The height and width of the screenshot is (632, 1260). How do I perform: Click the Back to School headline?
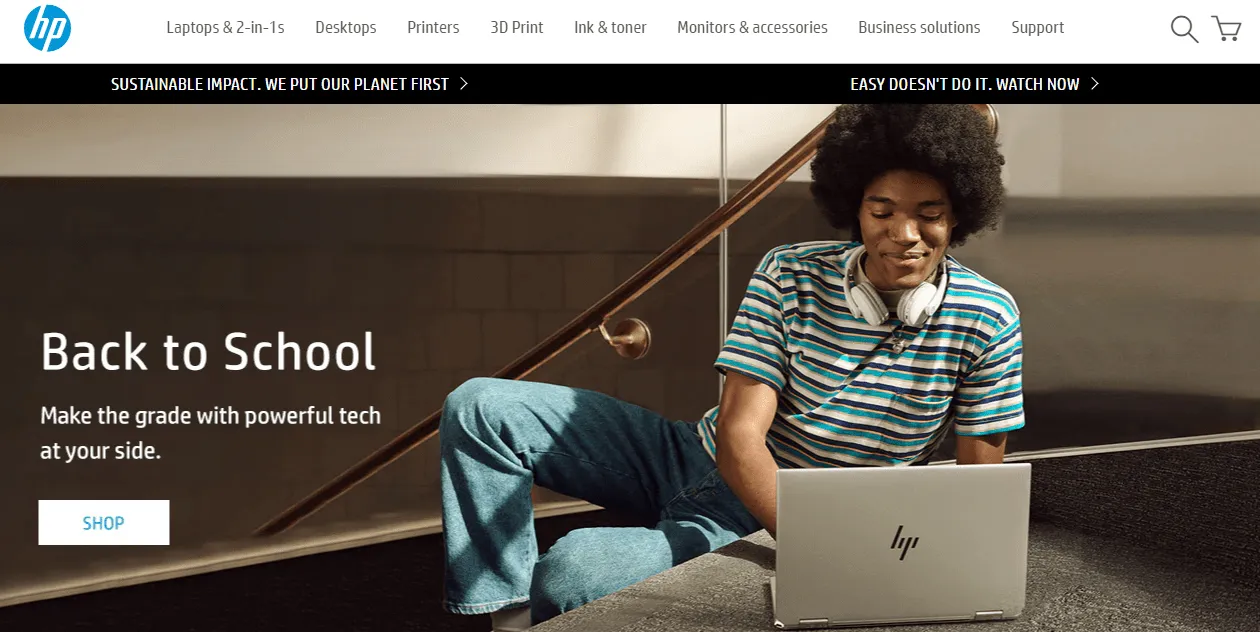[209, 352]
